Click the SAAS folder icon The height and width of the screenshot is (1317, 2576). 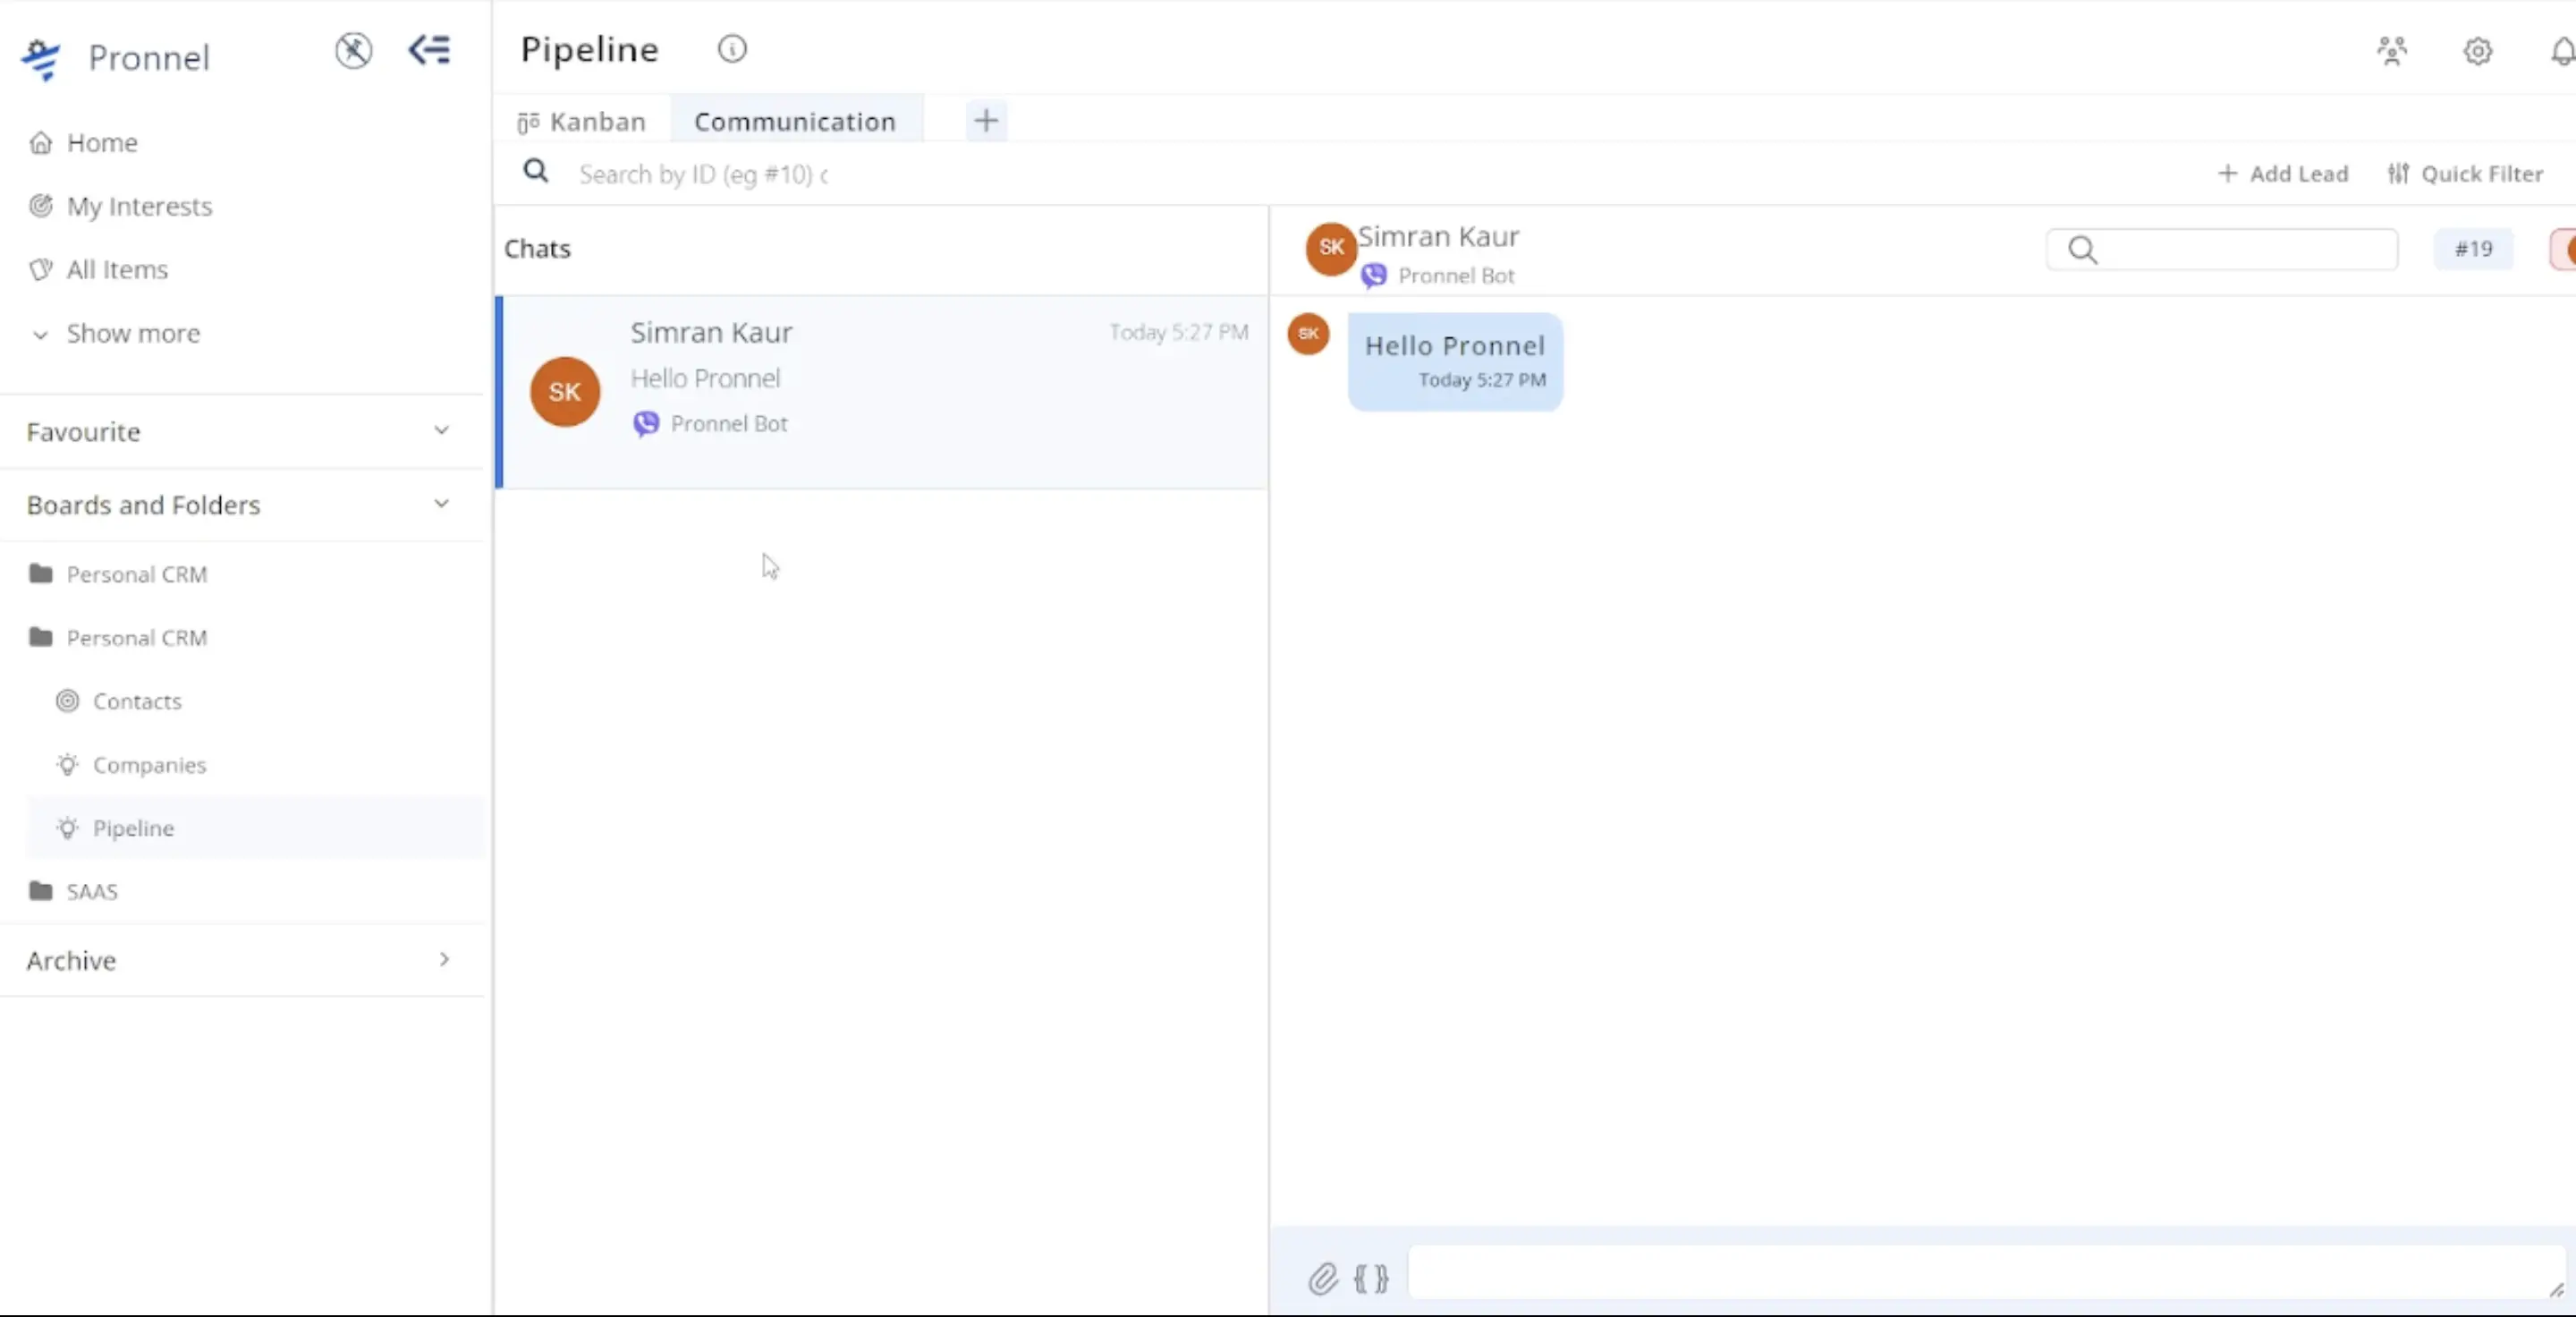pyautogui.click(x=41, y=891)
